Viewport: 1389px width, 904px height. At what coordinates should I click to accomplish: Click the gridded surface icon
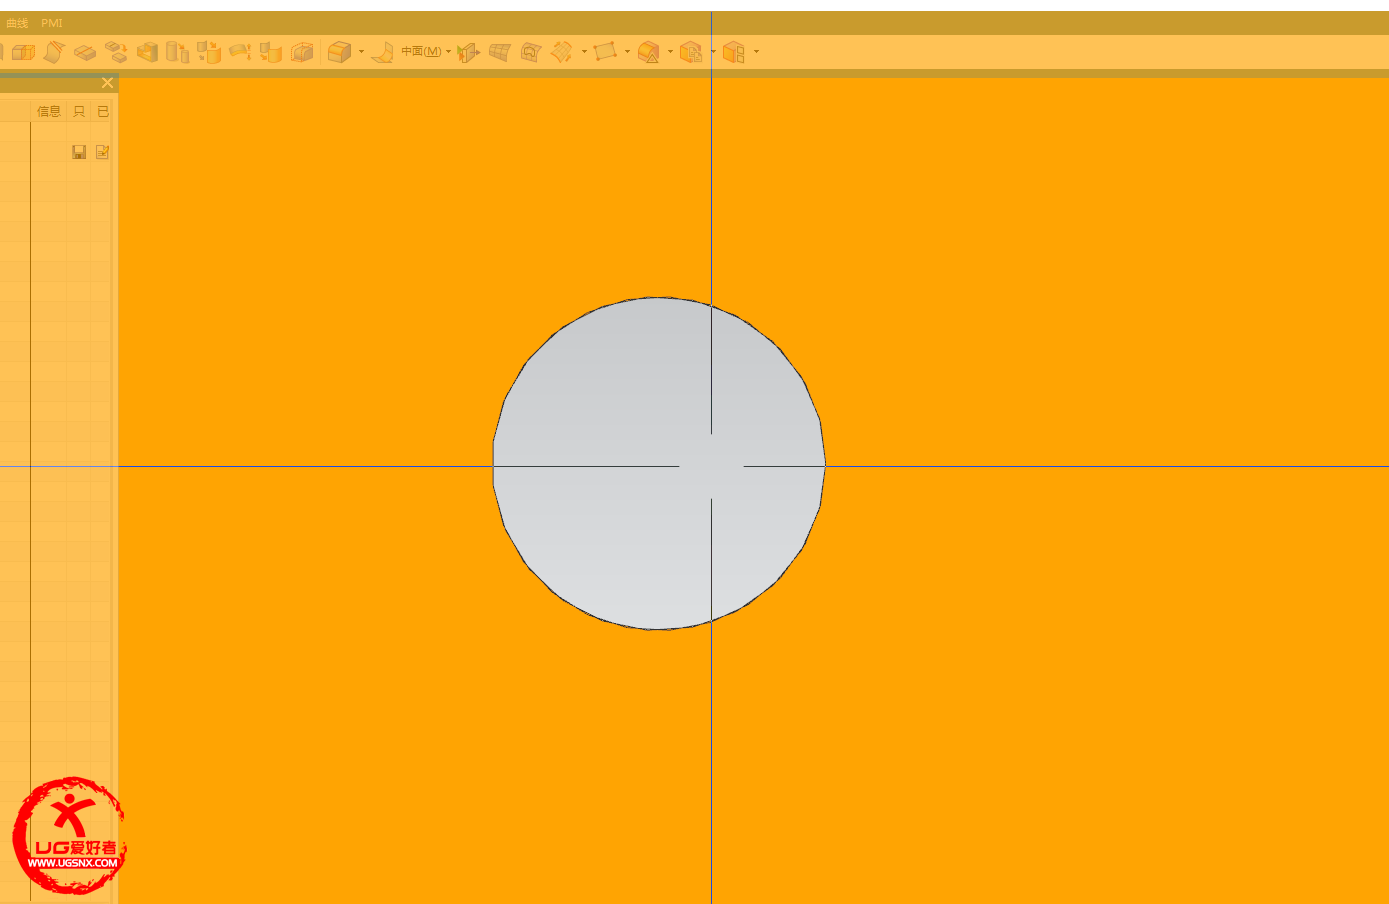coord(500,52)
